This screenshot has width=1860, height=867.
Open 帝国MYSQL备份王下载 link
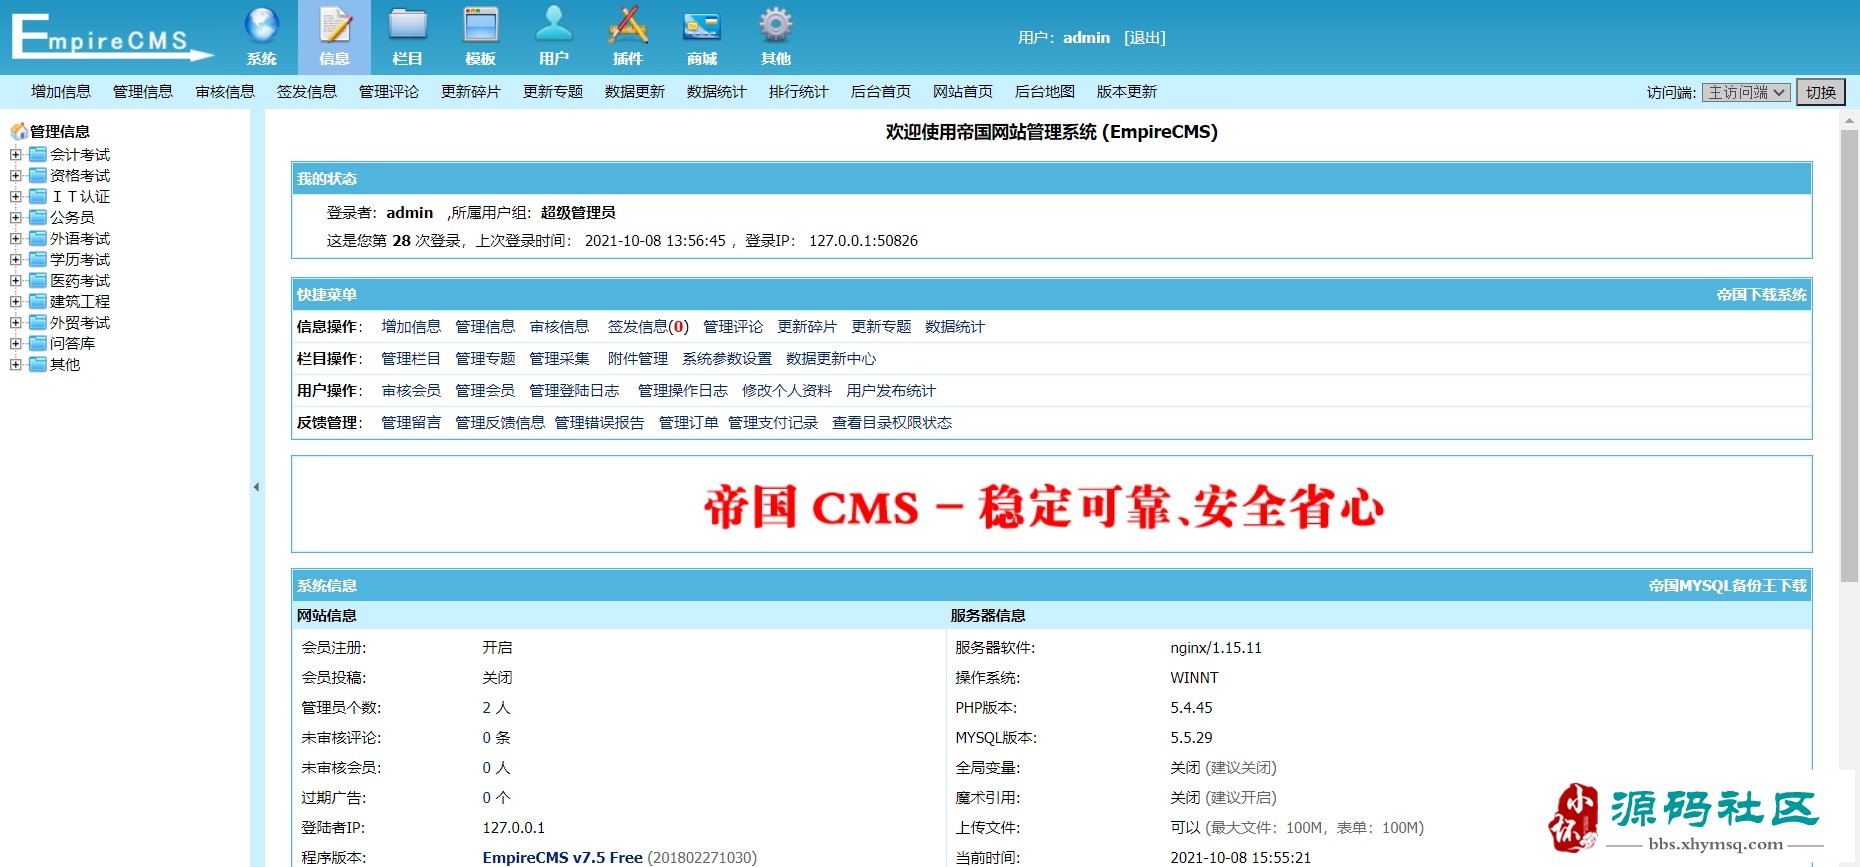pyautogui.click(x=1728, y=586)
